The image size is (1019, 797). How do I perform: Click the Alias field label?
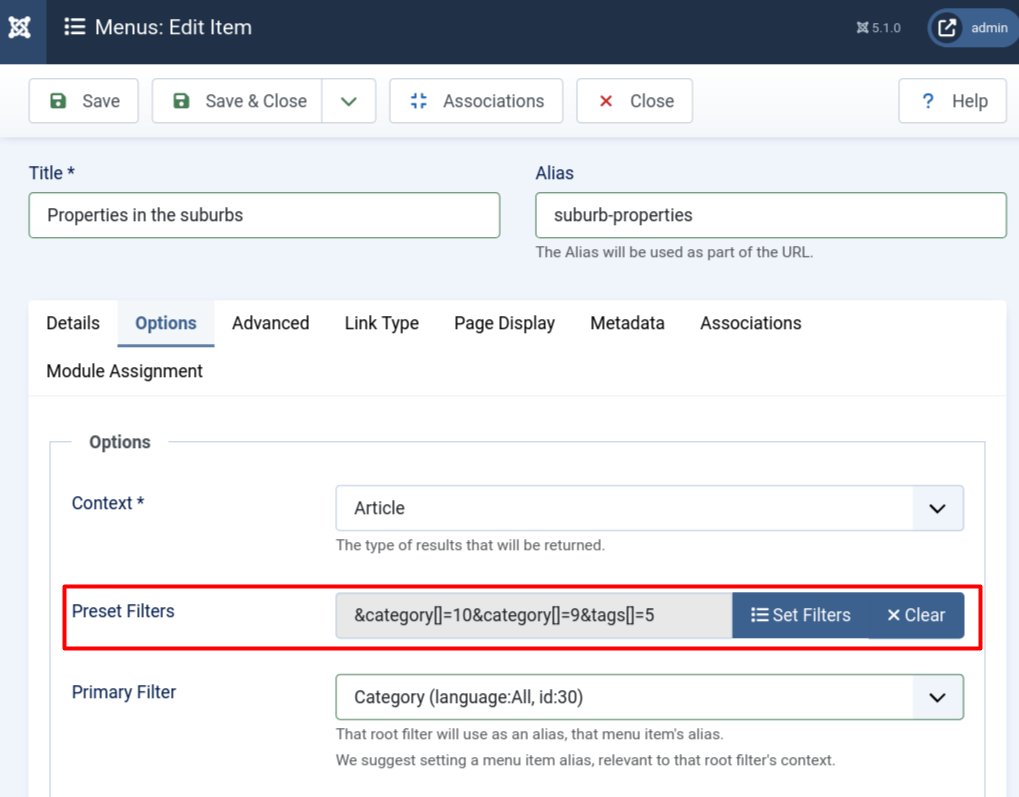pyautogui.click(x=554, y=173)
